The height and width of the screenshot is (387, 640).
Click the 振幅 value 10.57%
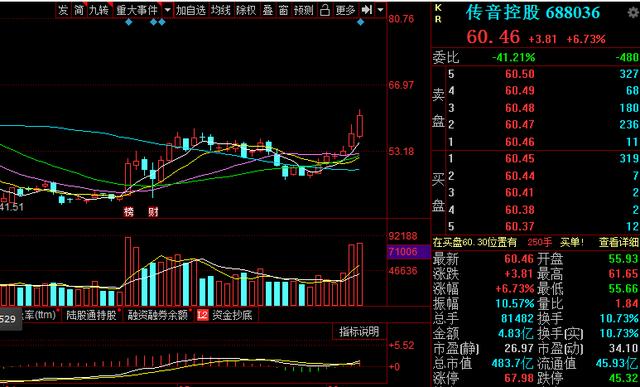(515, 304)
